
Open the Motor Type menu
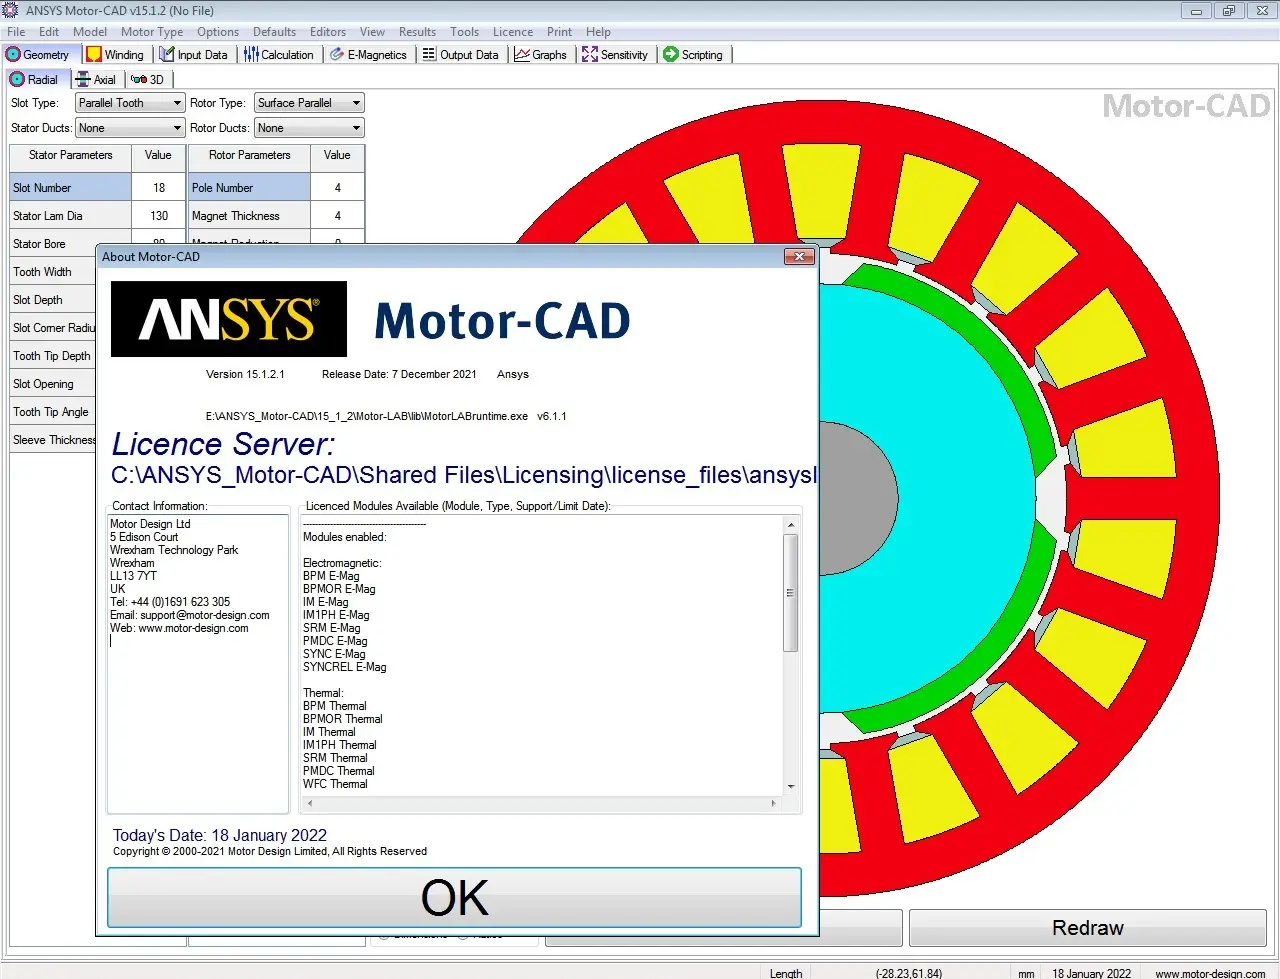[x=152, y=32]
